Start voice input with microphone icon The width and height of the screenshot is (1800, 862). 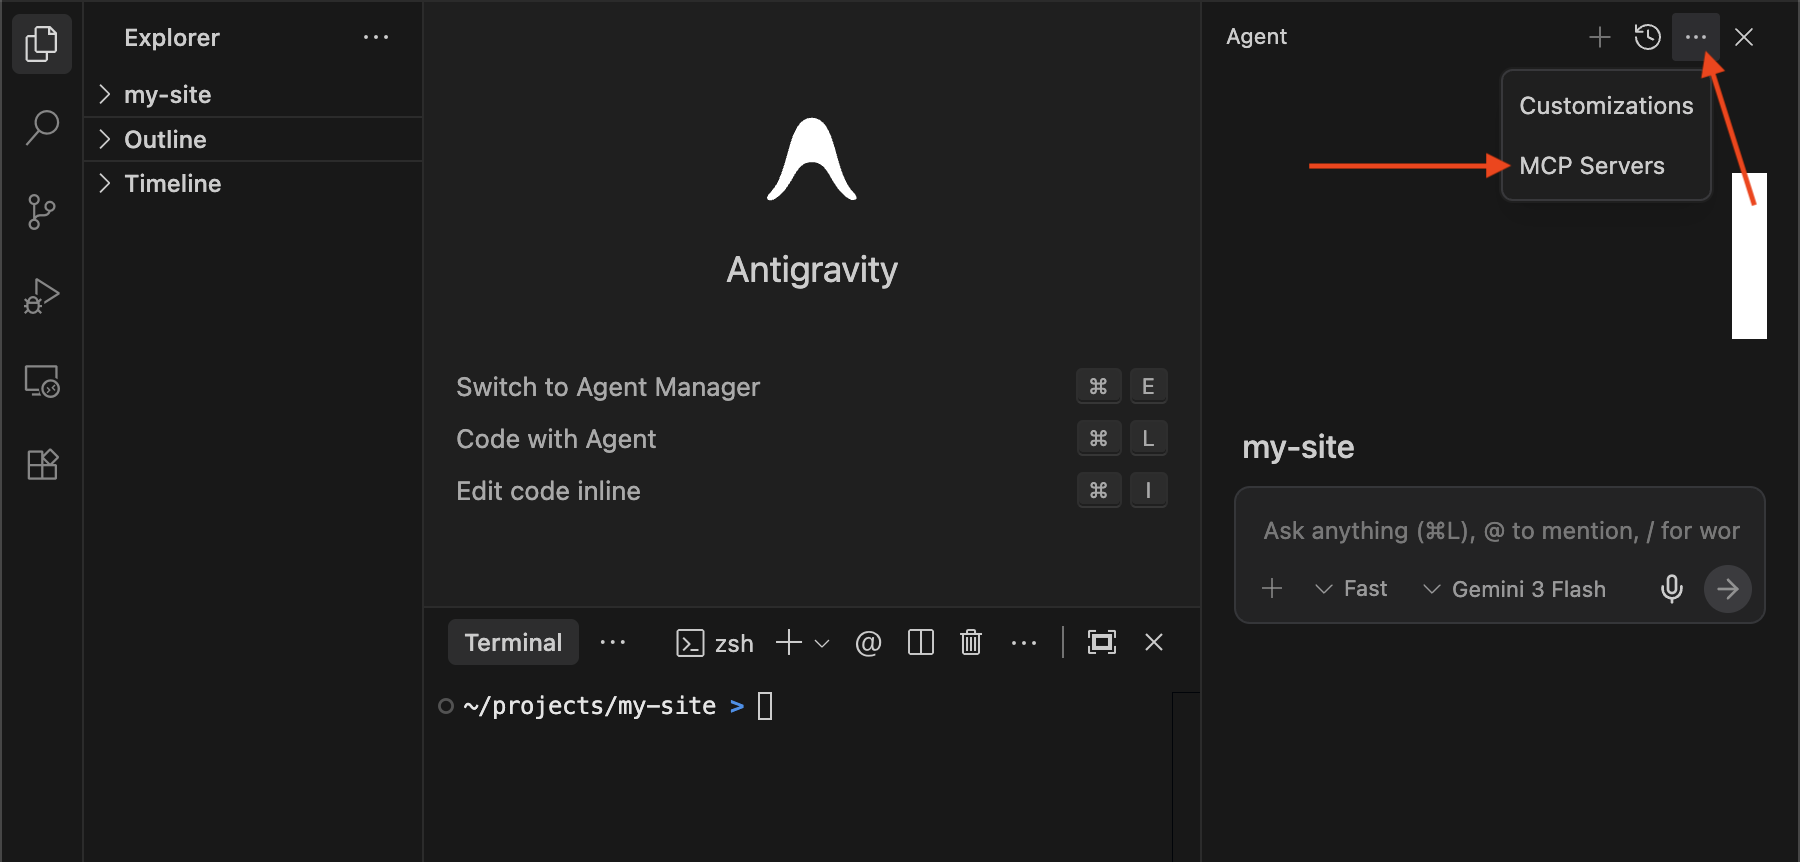(1672, 589)
